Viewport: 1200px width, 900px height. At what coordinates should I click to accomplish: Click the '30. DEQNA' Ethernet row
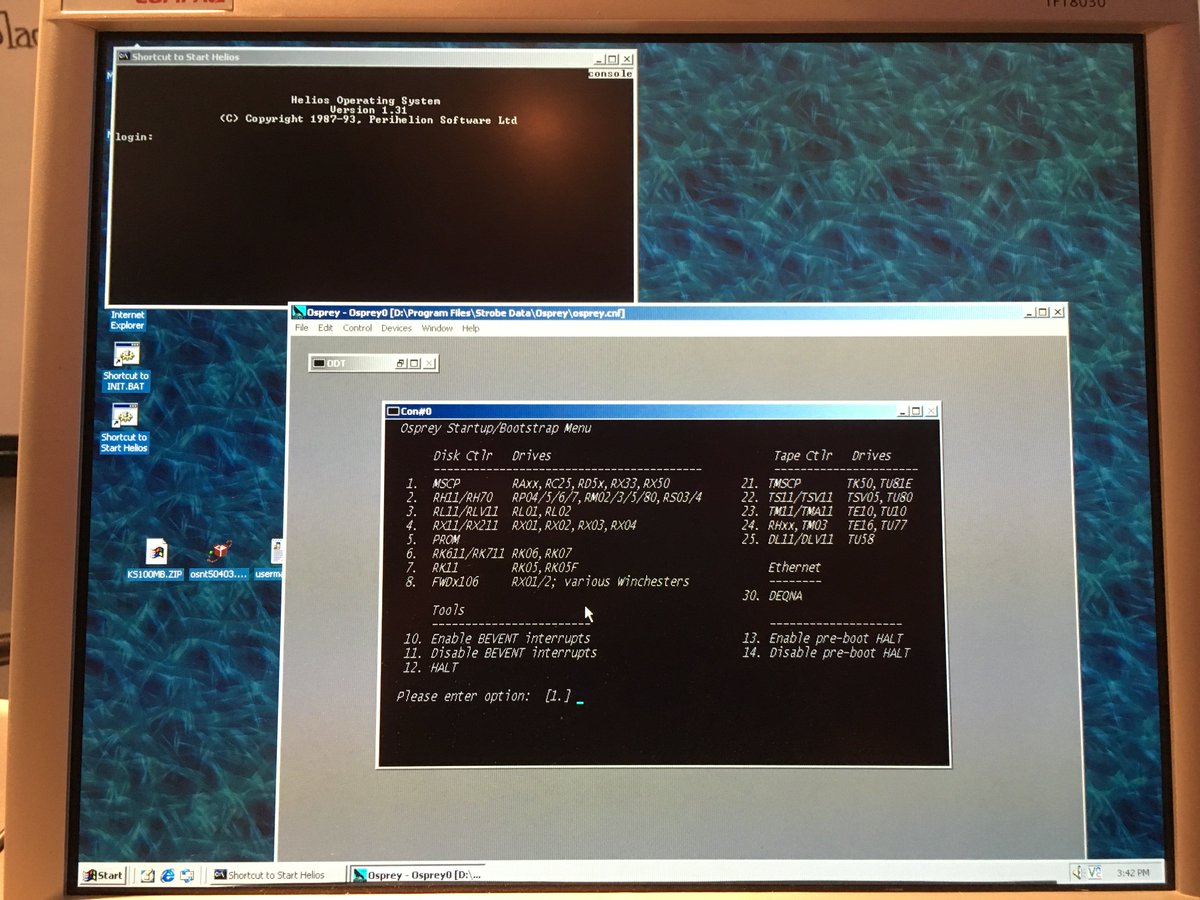click(772, 595)
